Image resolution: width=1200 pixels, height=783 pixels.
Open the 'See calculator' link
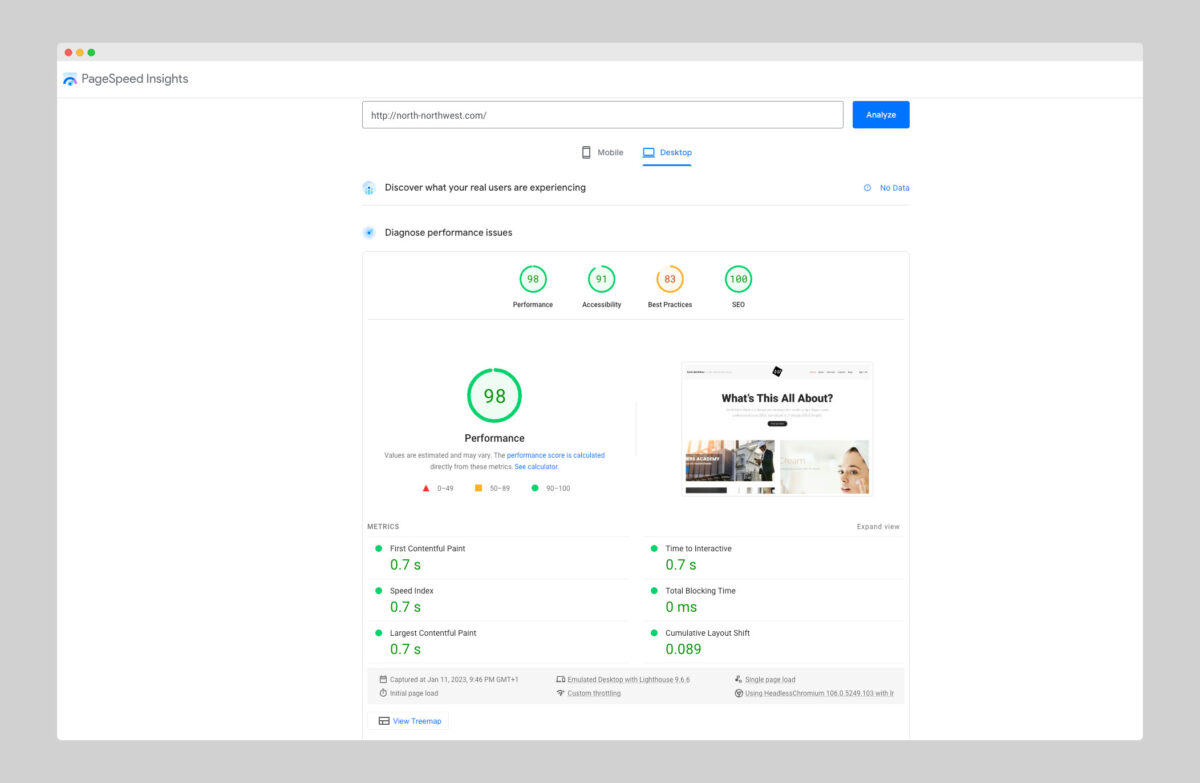click(536, 467)
